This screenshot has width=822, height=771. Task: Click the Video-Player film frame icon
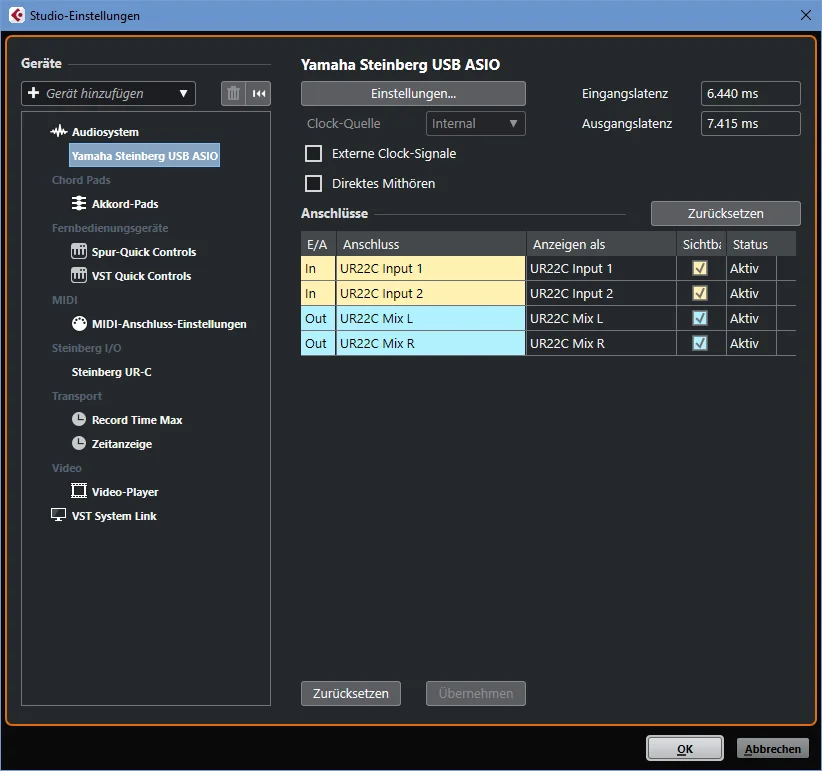point(79,491)
